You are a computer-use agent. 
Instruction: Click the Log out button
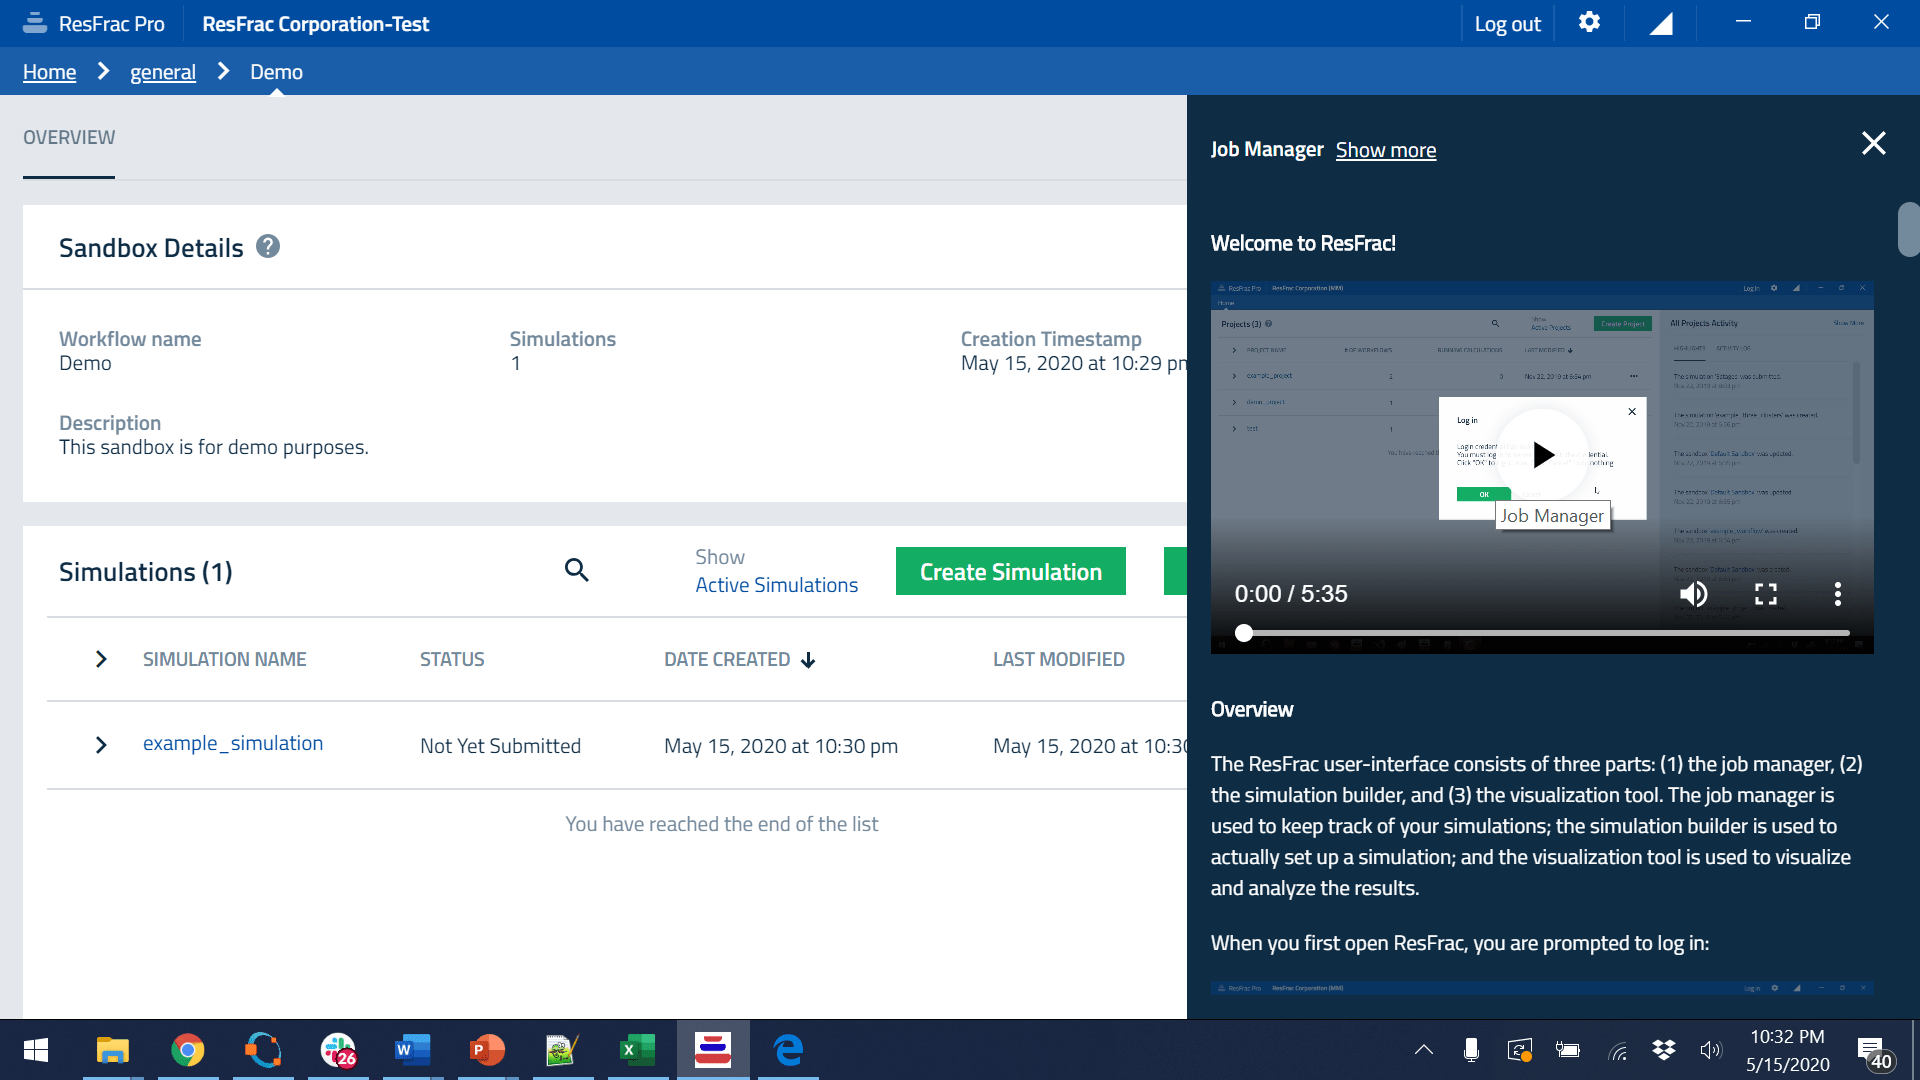click(1507, 24)
